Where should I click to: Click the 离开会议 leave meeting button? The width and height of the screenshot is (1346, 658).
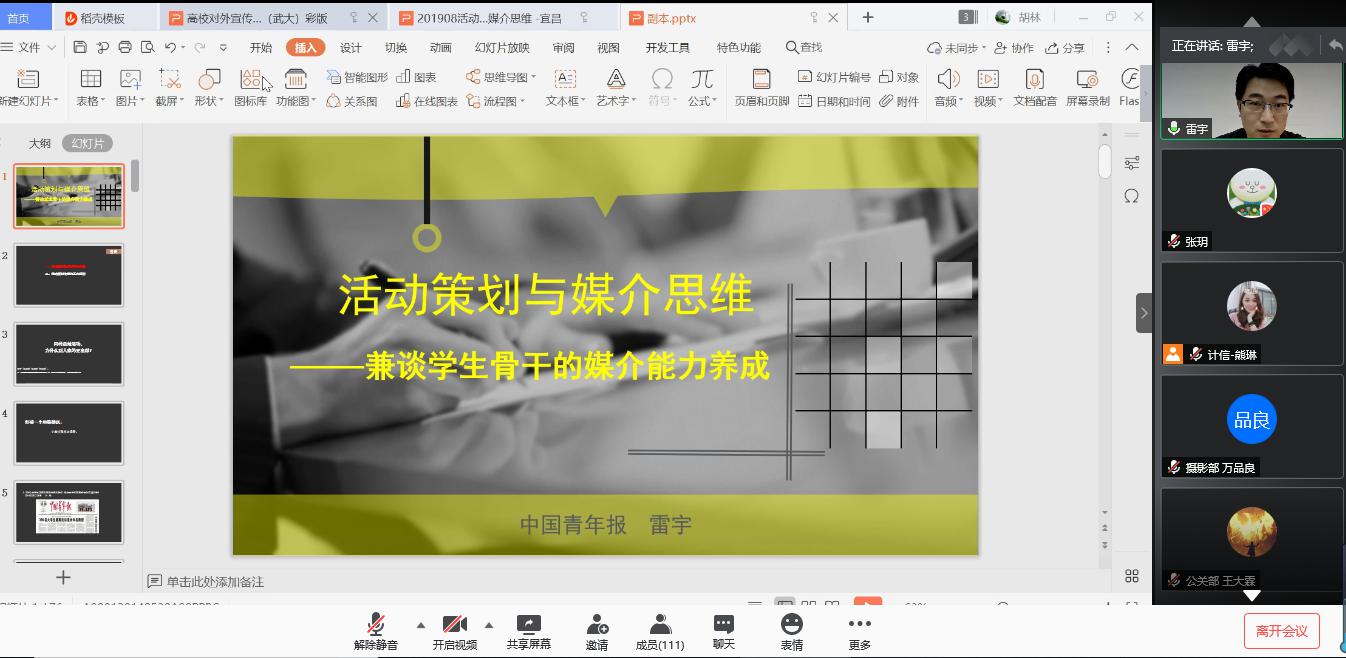point(1281,631)
